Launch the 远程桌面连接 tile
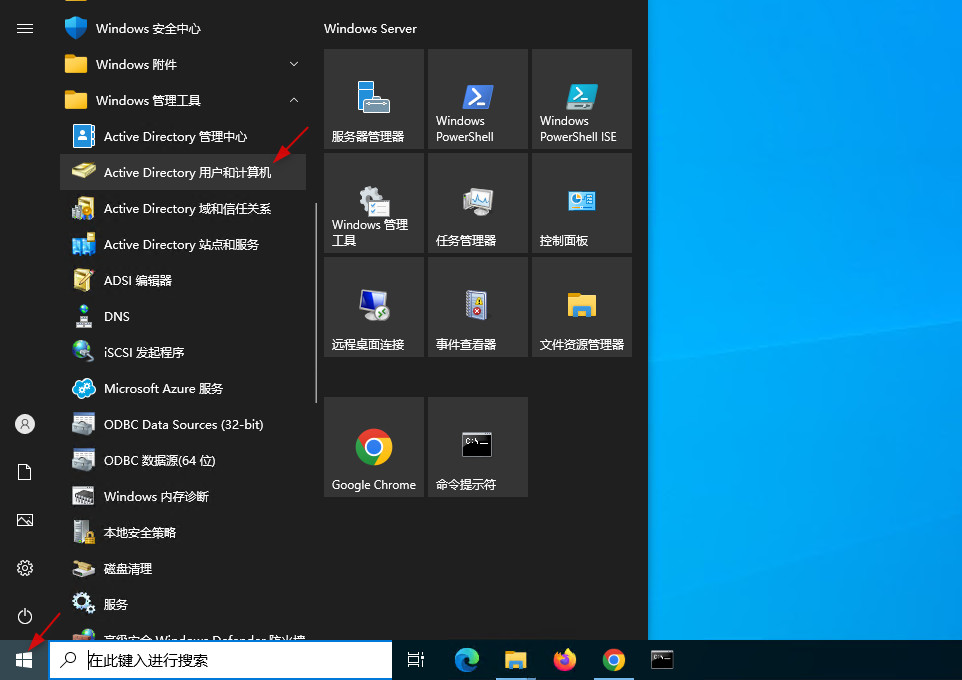Image resolution: width=962 pixels, height=680 pixels. coord(374,307)
